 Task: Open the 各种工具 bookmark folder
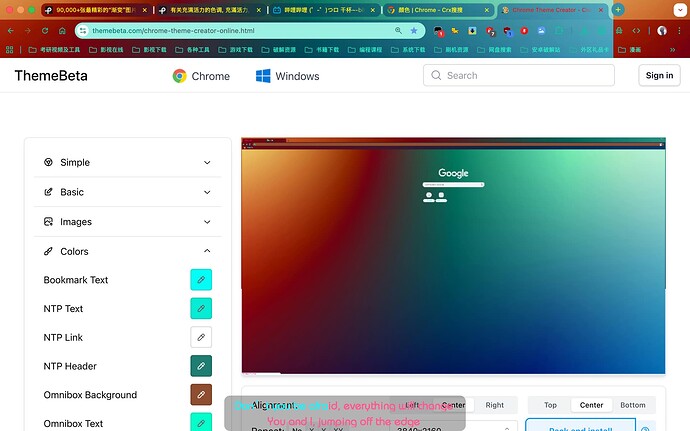pyautogui.click(x=192, y=50)
